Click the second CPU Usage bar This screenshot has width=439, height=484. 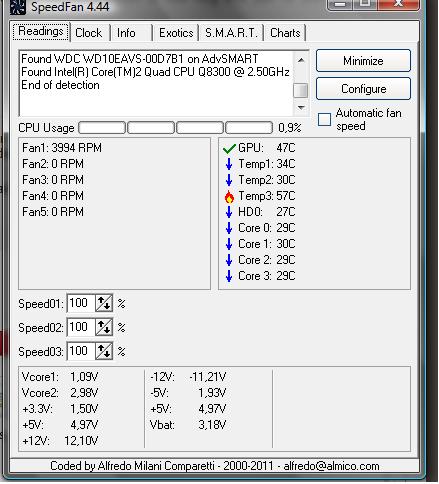click(x=151, y=128)
